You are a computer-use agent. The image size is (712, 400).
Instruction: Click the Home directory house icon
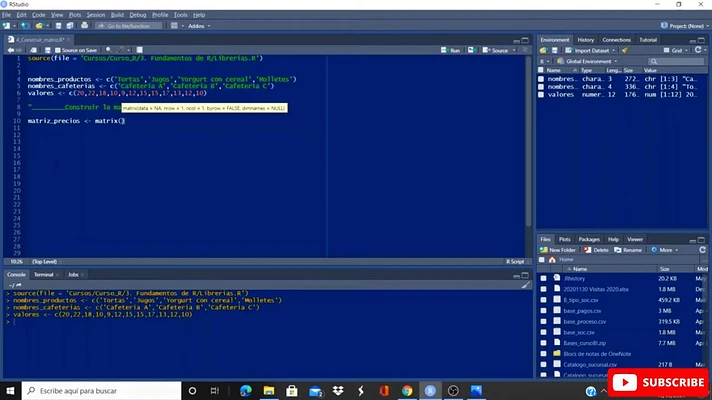pyautogui.click(x=552, y=259)
